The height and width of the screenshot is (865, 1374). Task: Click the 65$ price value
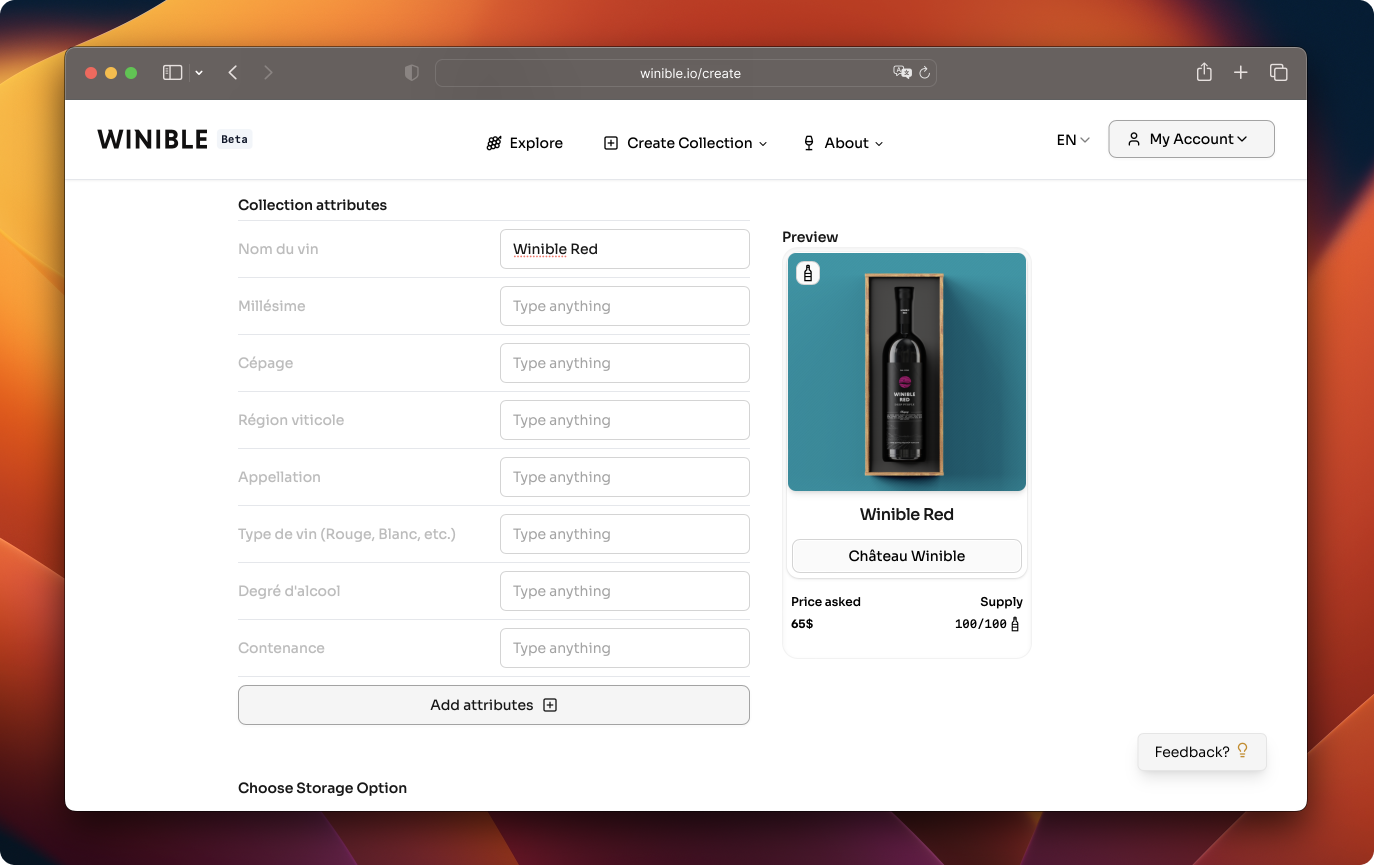(802, 624)
